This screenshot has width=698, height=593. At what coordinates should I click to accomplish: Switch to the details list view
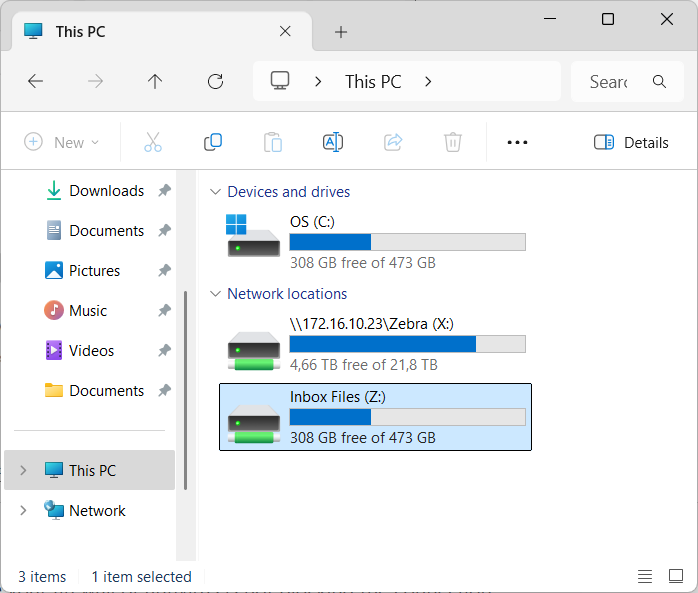[x=645, y=576]
